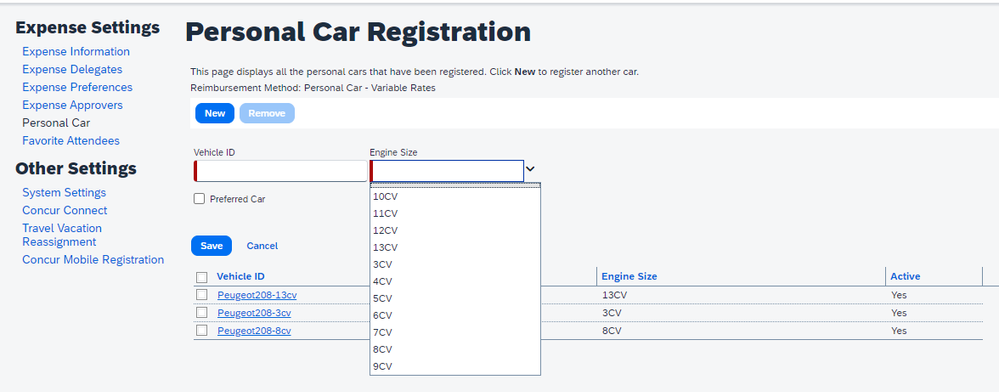Open the Engine Size dropdown arrow
The height and width of the screenshot is (392, 999).
pyautogui.click(x=530, y=170)
